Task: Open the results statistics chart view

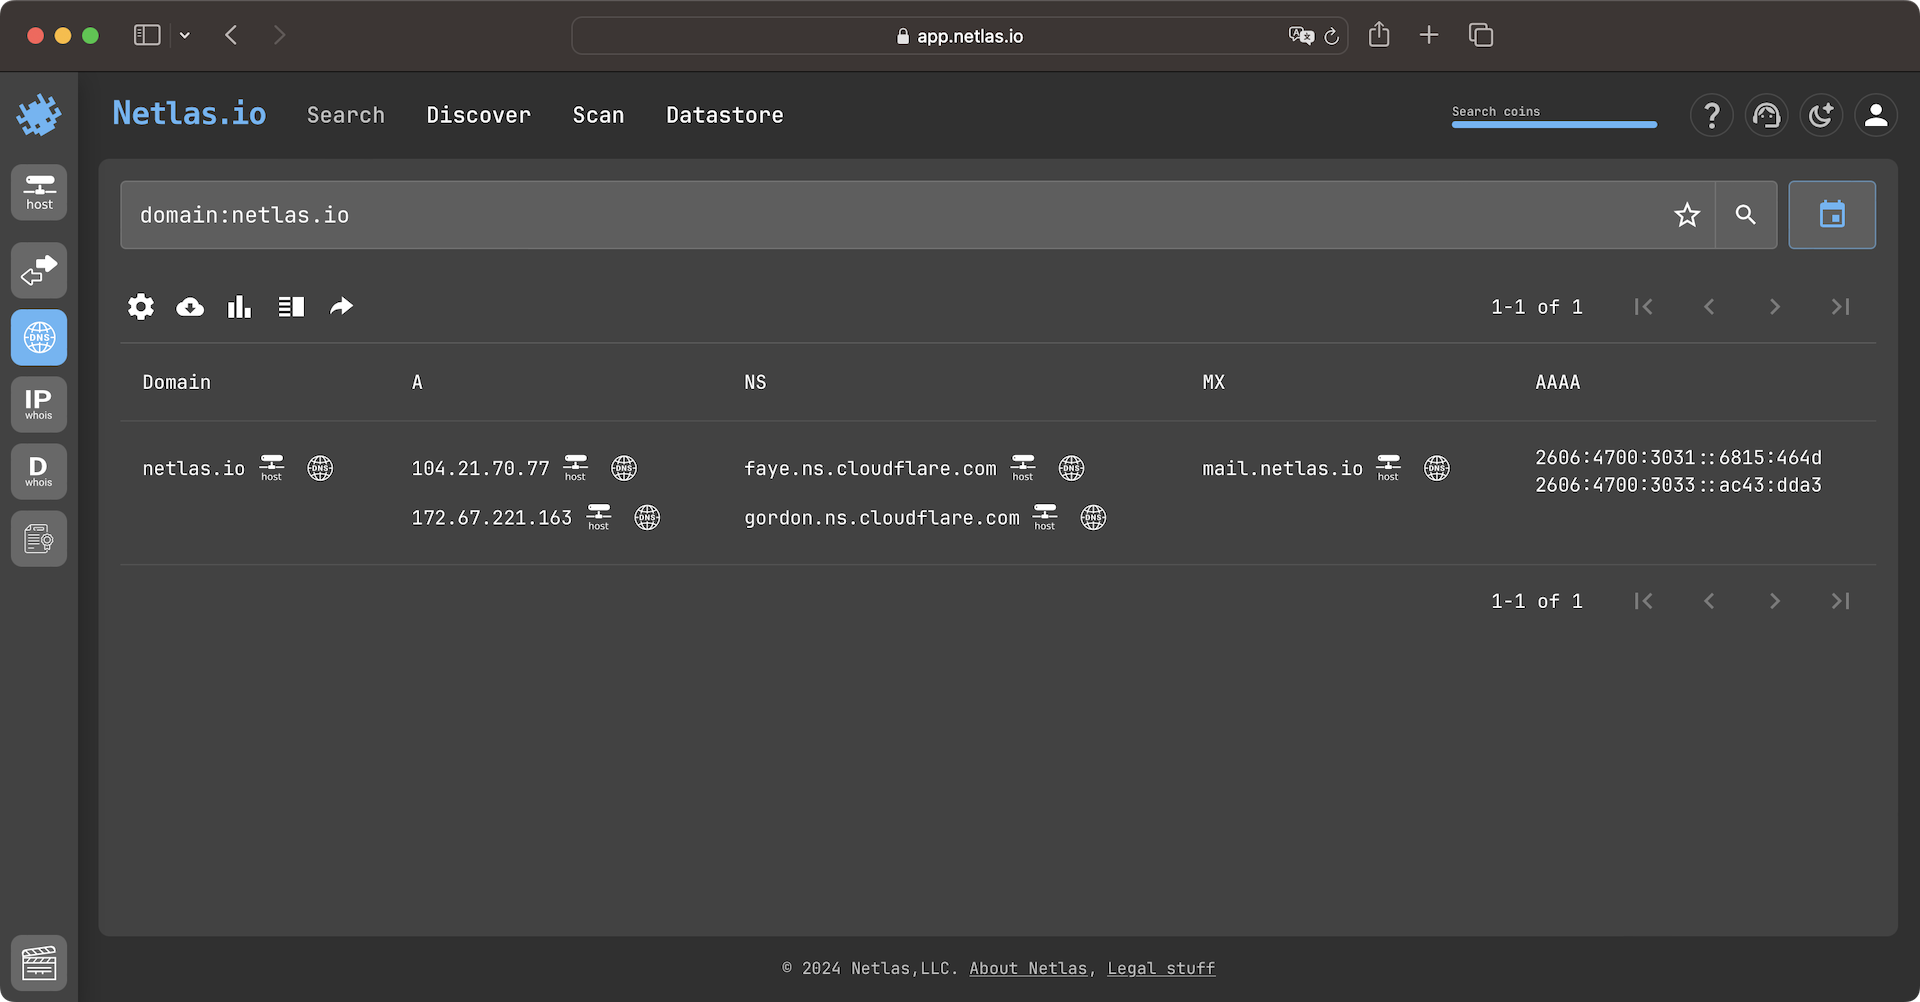Action: click(239, 307)
